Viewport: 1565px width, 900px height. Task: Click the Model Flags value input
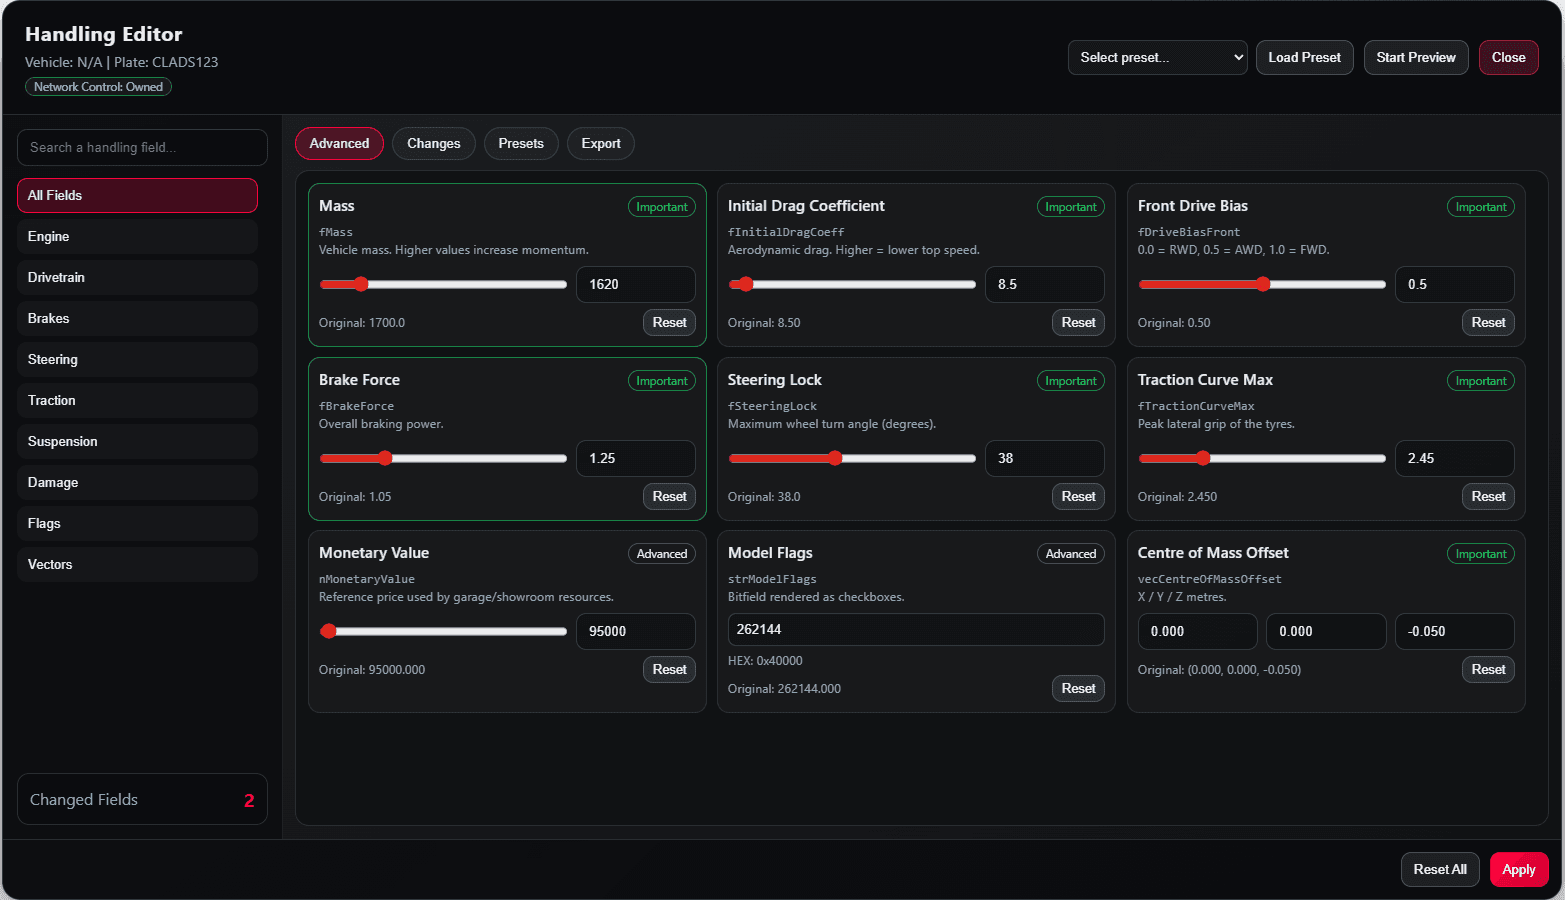point(916,629)
